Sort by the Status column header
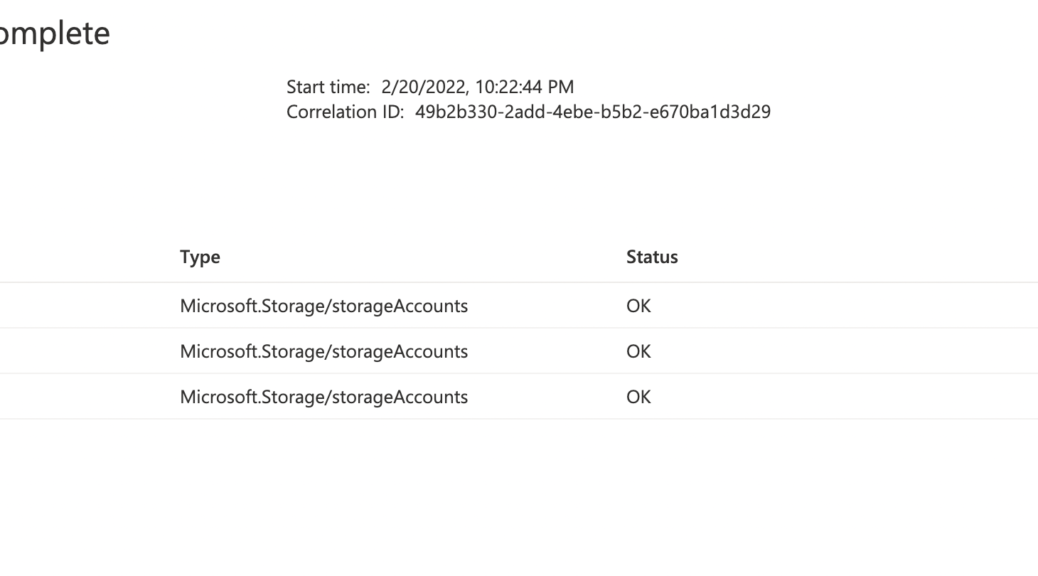The height and width of the screenshot is (576, 1038). (652, 257)
